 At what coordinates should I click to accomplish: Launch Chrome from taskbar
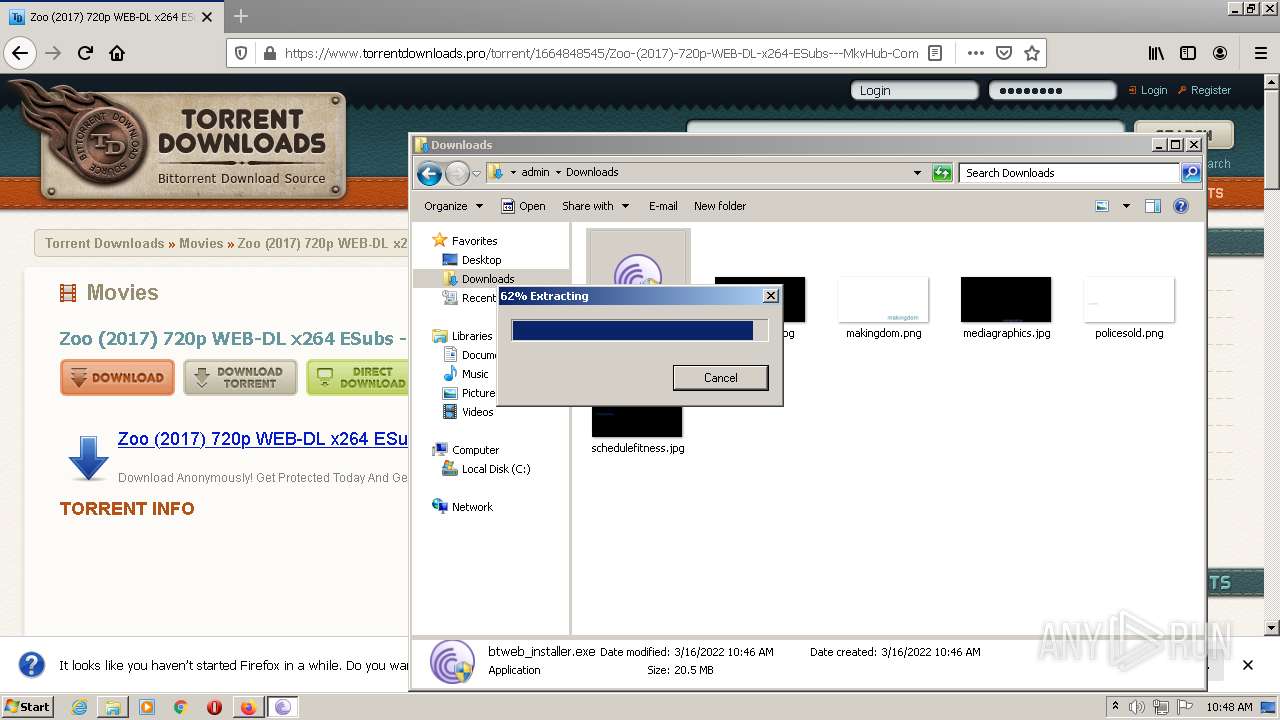[x=180, y=707]
